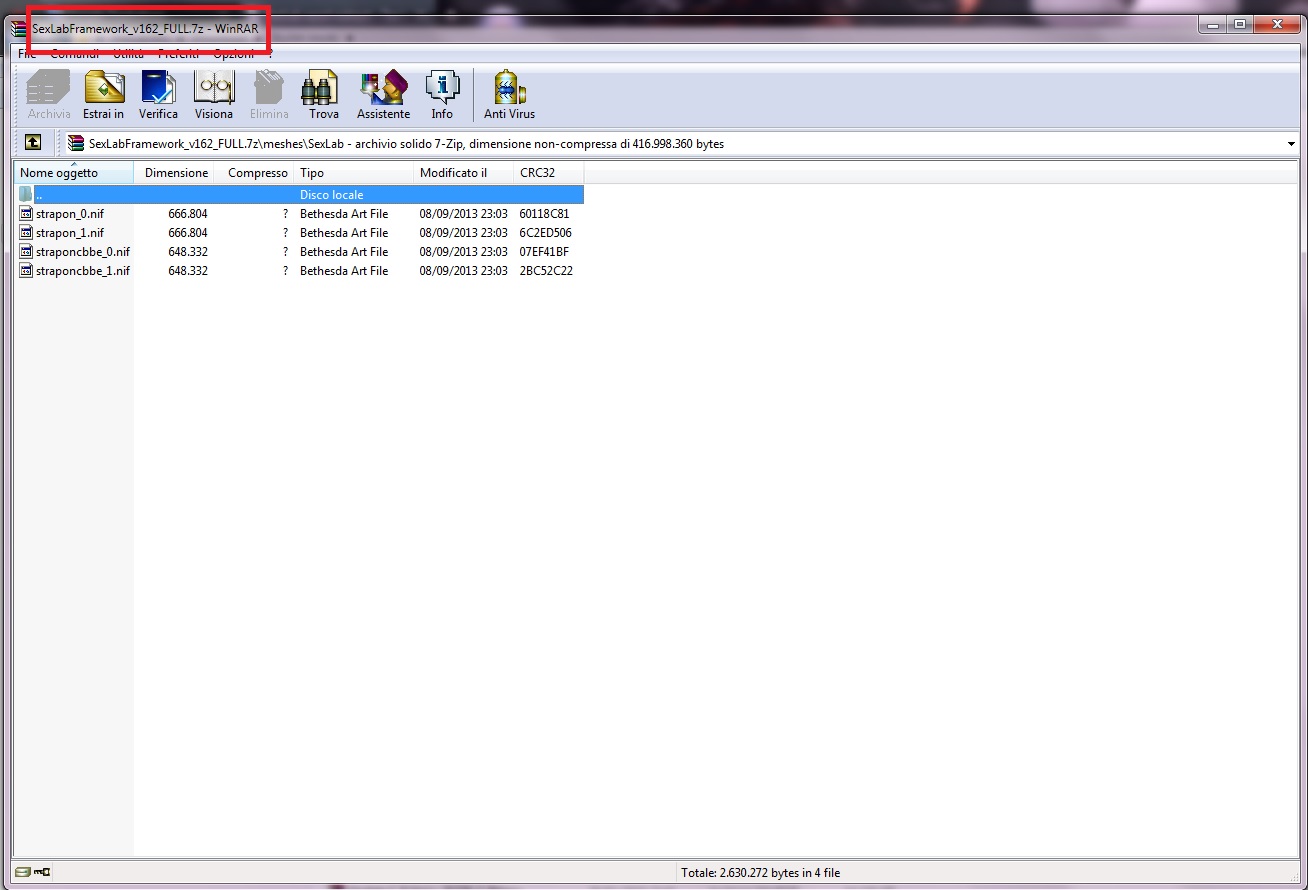Sort by Compresso column header
The height and width of the screenshot is (890, 1308).
click(254, 173)
